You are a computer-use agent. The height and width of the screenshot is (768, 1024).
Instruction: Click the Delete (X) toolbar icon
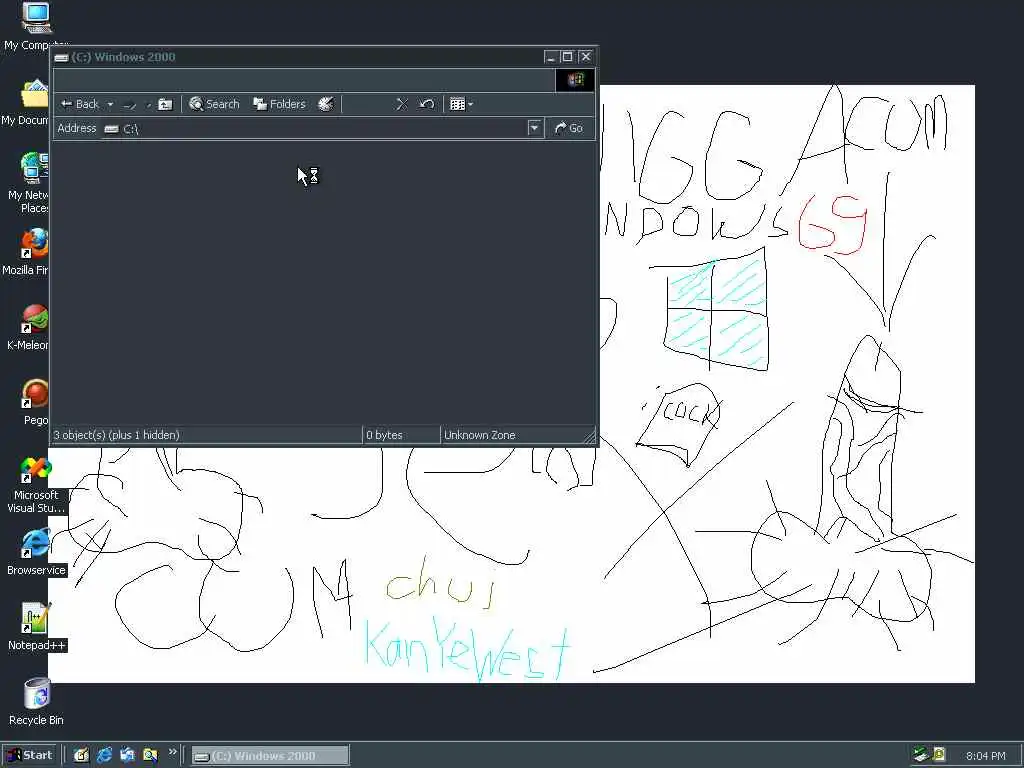coord(402,104)
